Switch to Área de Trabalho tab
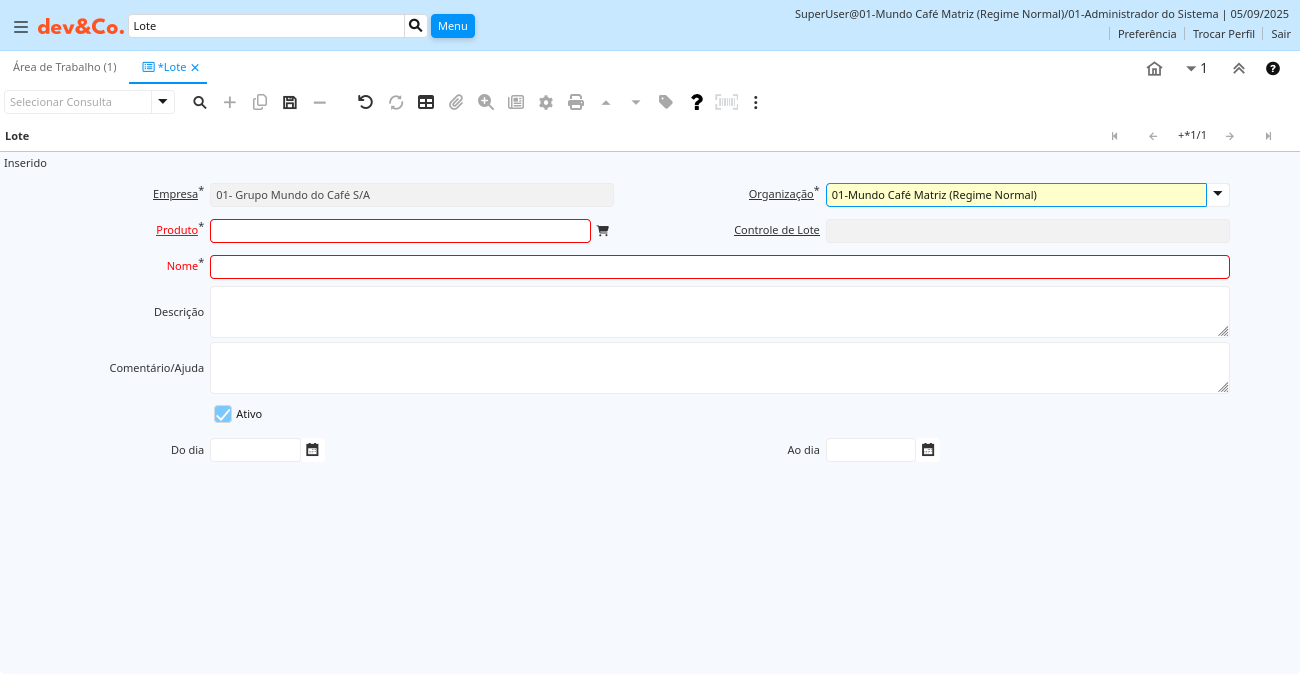 (x=64, y=67)
